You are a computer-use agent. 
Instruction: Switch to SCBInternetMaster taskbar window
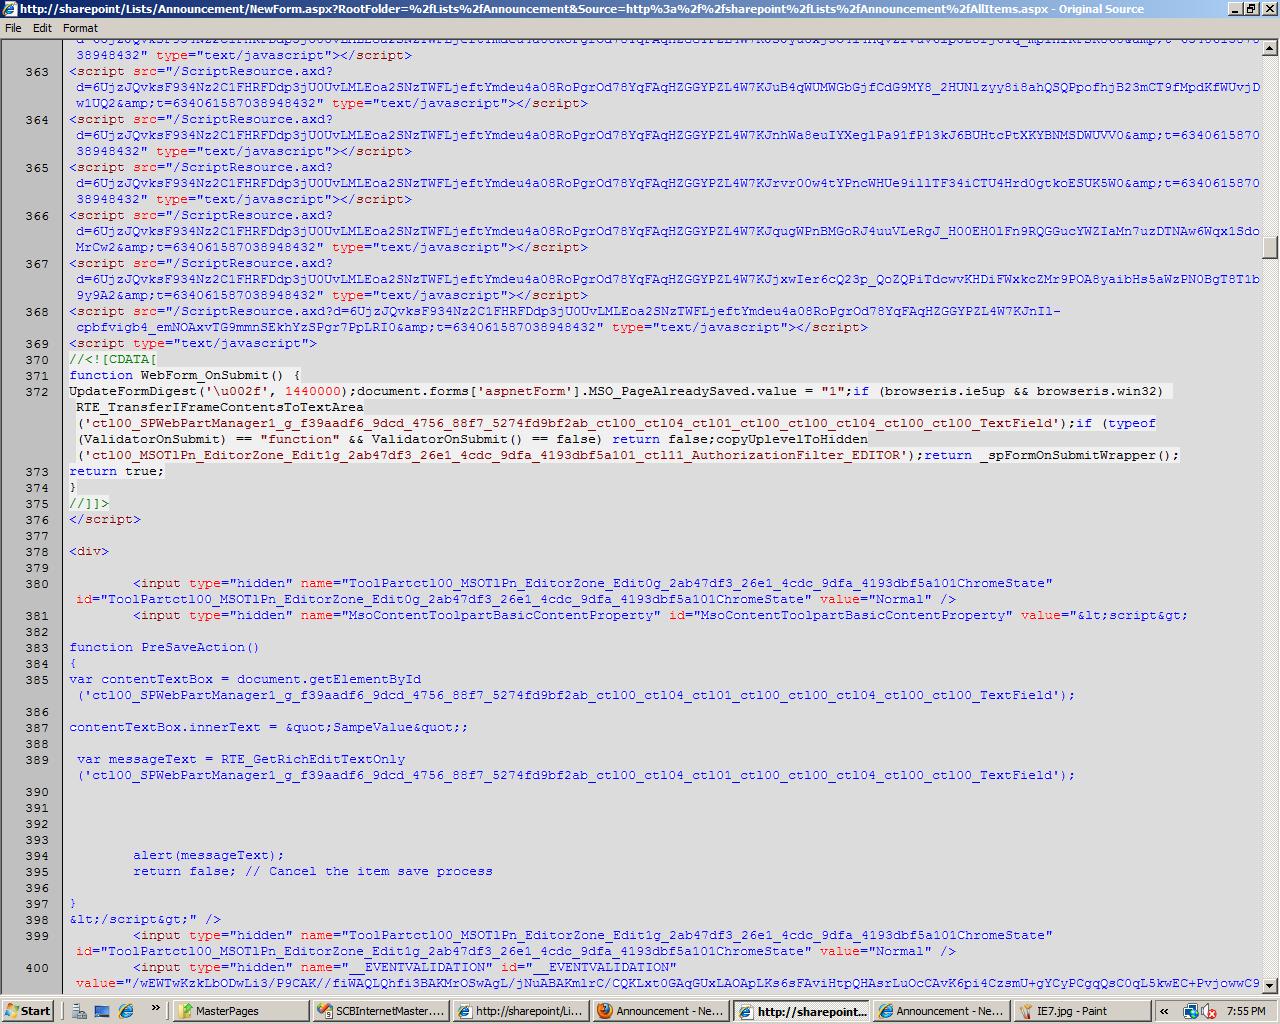click(380, 1011)
